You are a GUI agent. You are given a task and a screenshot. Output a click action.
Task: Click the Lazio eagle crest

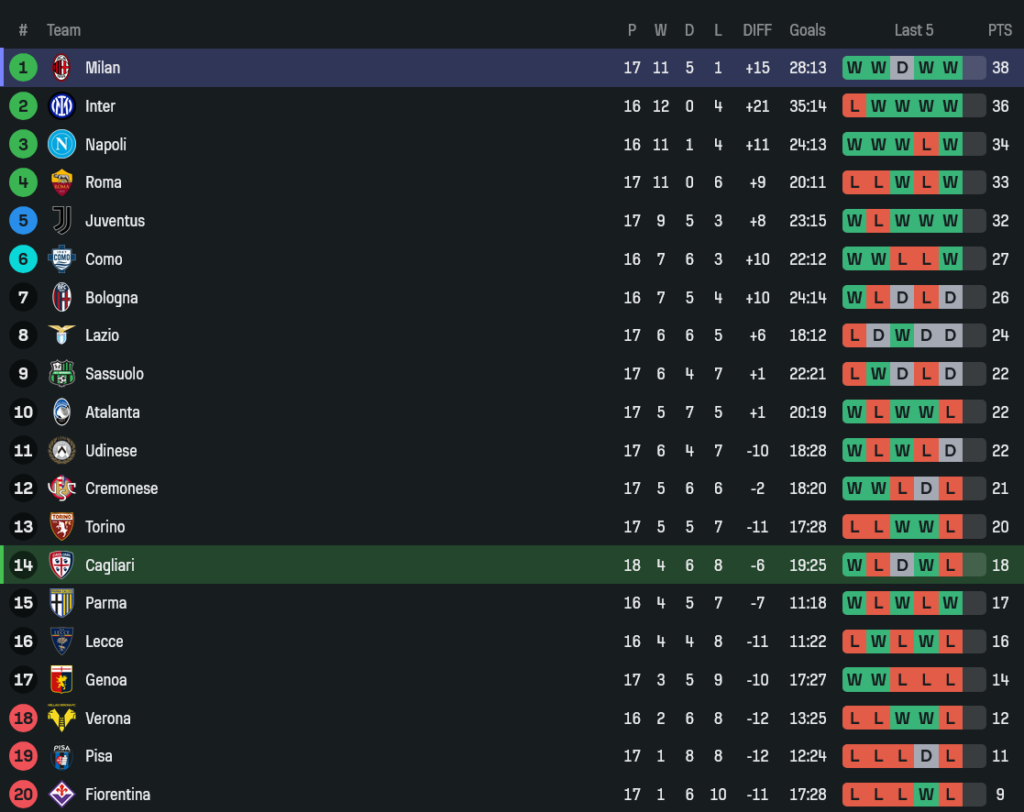click(62, 335)
